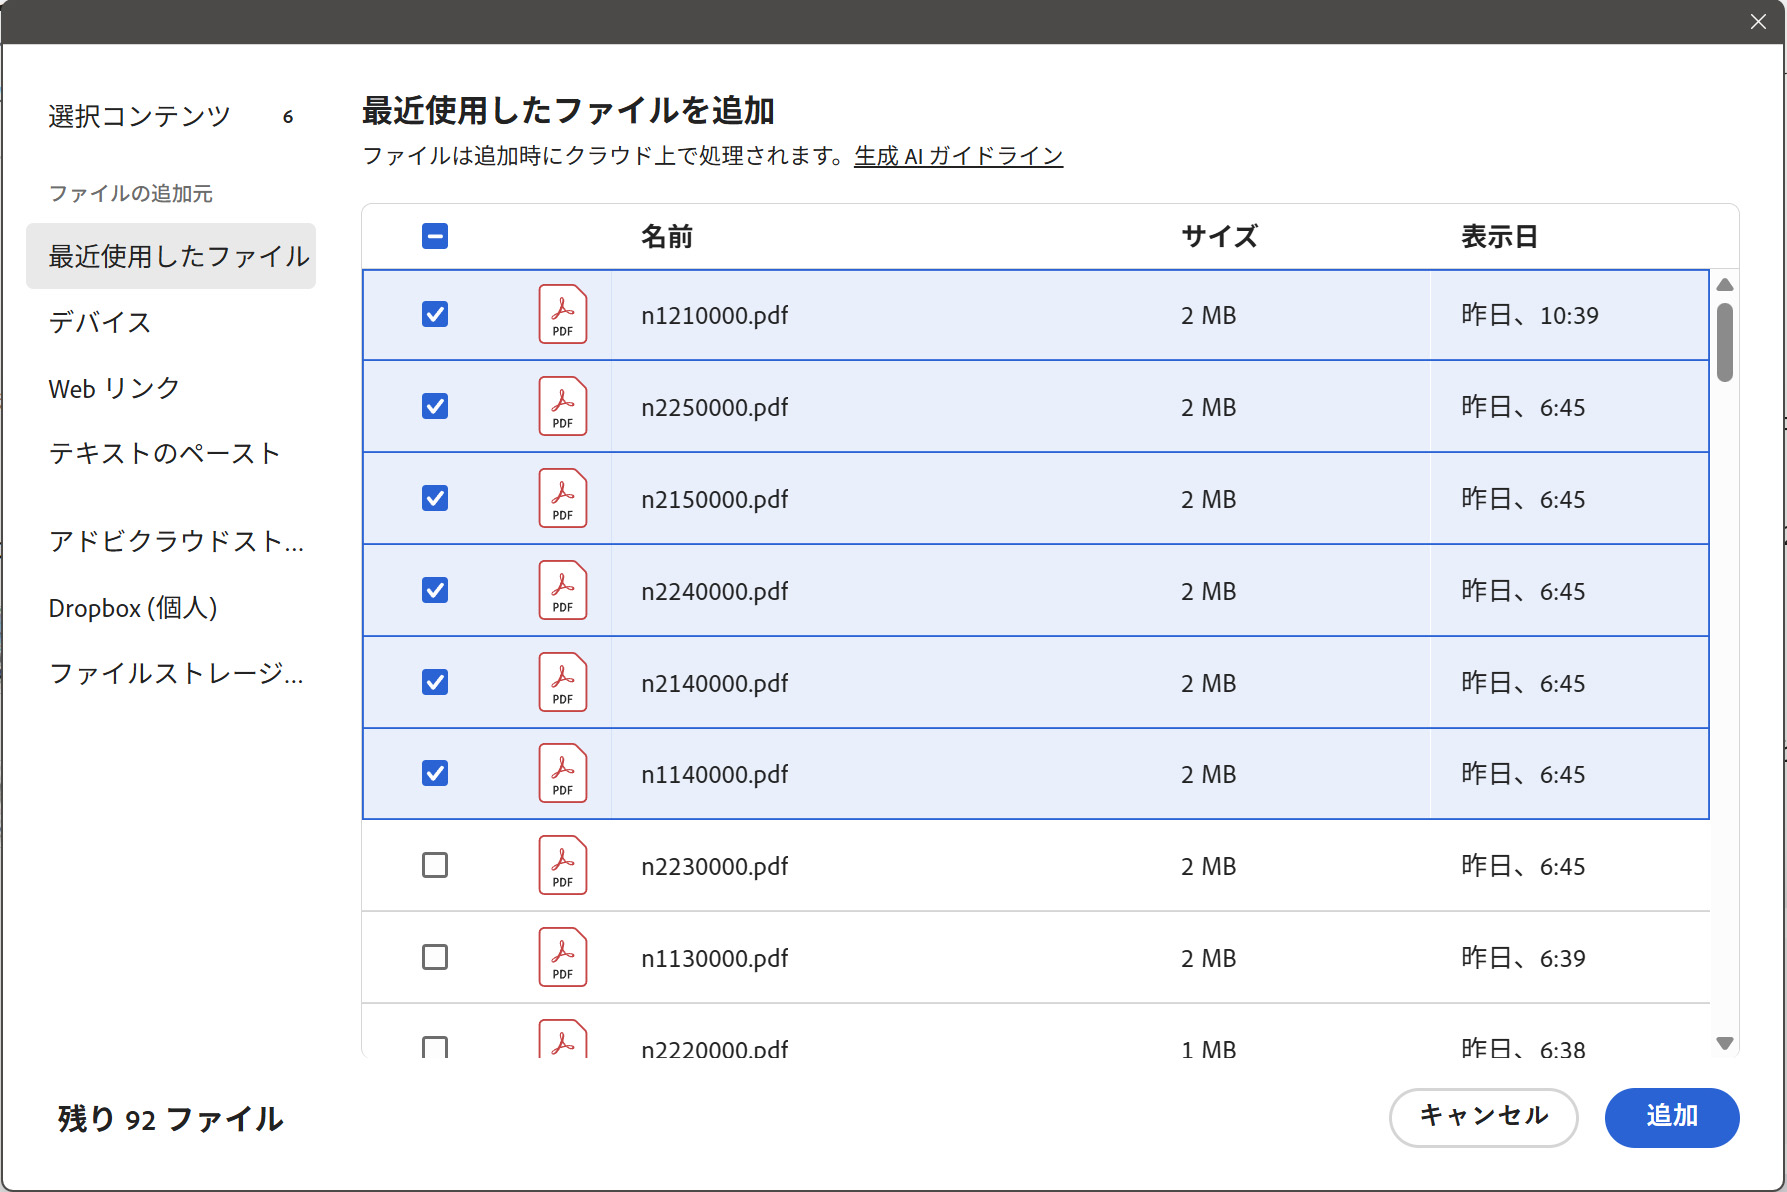Click the PDF icon for n2150000.pdf

[x=562, y=499]
